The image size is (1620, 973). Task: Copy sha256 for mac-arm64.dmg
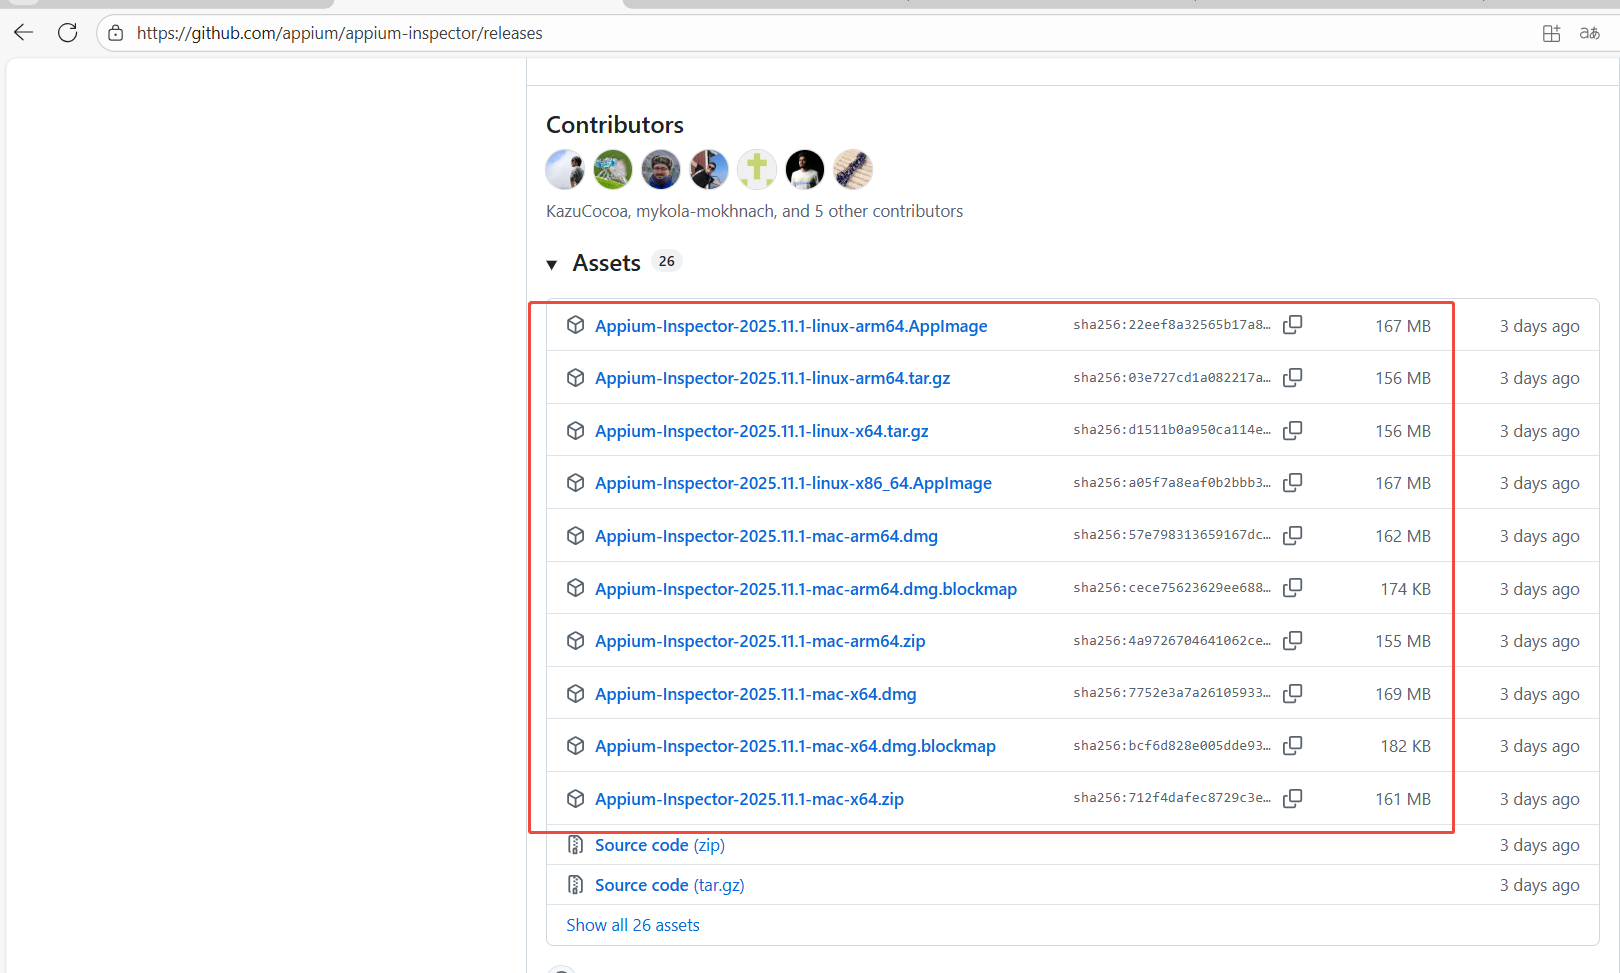(1293, 535)
